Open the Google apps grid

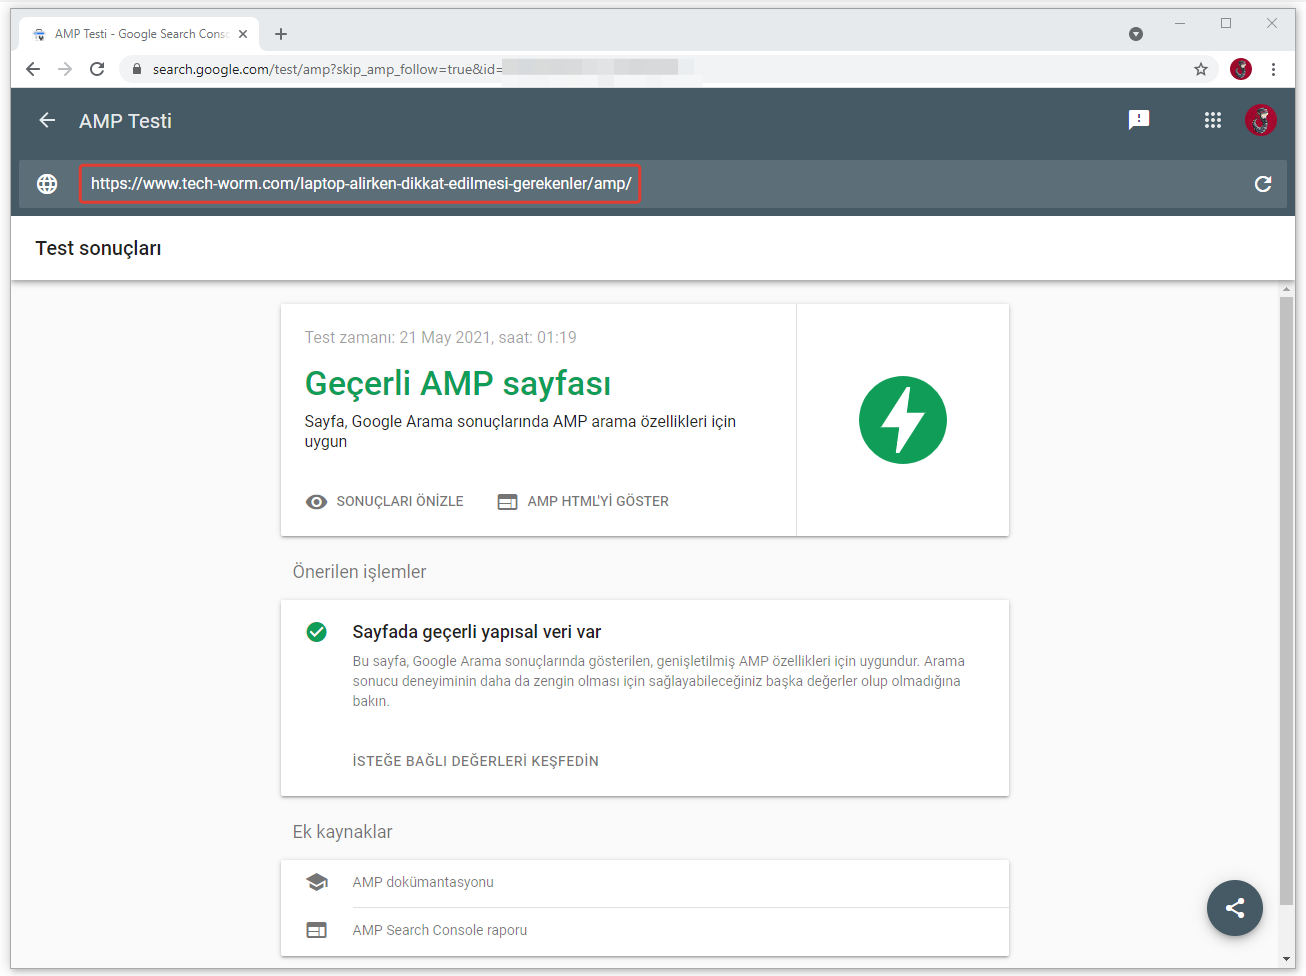pyautogui.click(x=1212, y=120)
